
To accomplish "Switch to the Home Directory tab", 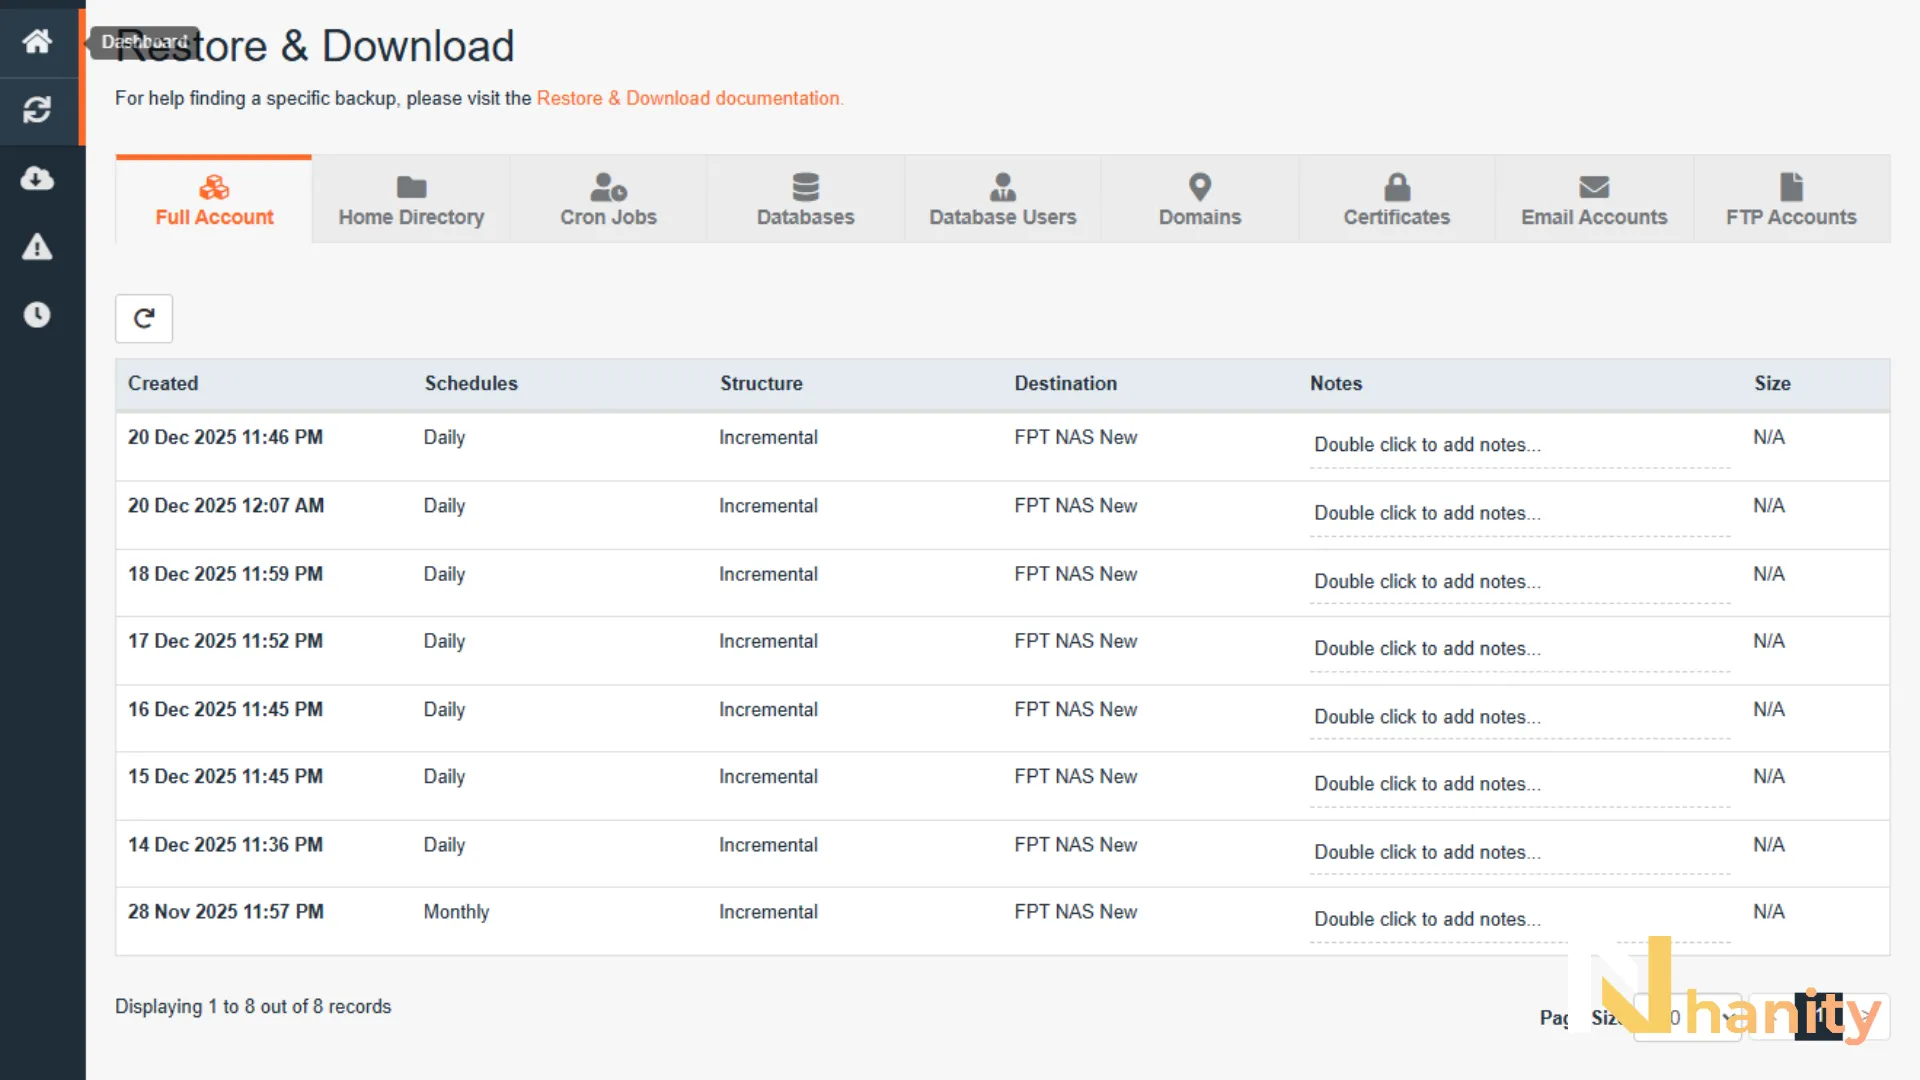I will pos(411,200).
